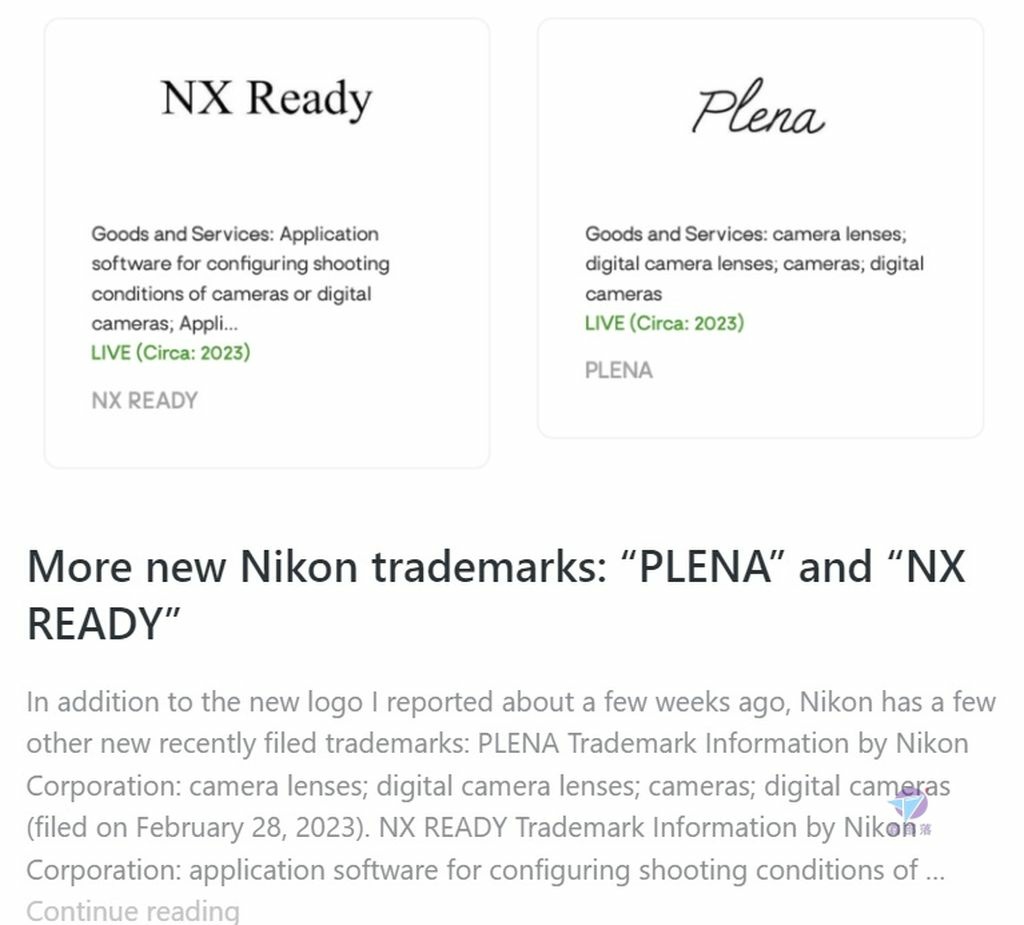Click LIVE (Circa: 2023) status under NX Ready
1024x925 pixels.
point(170,353)
